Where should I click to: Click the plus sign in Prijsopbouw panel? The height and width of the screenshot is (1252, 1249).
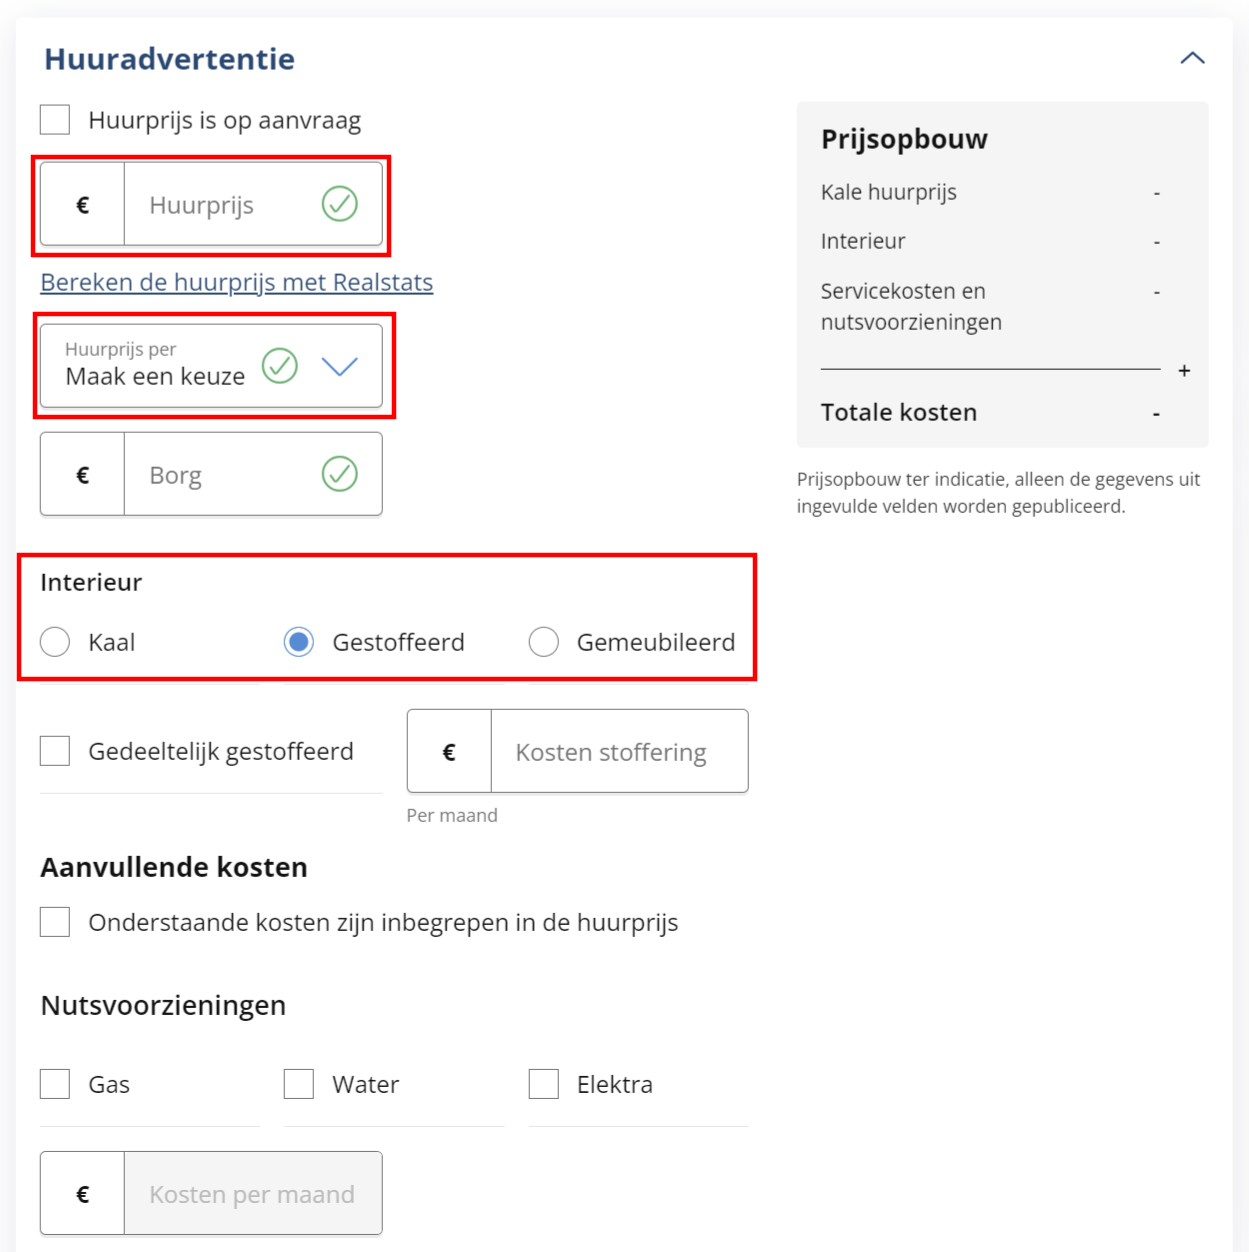[1184, 371]
